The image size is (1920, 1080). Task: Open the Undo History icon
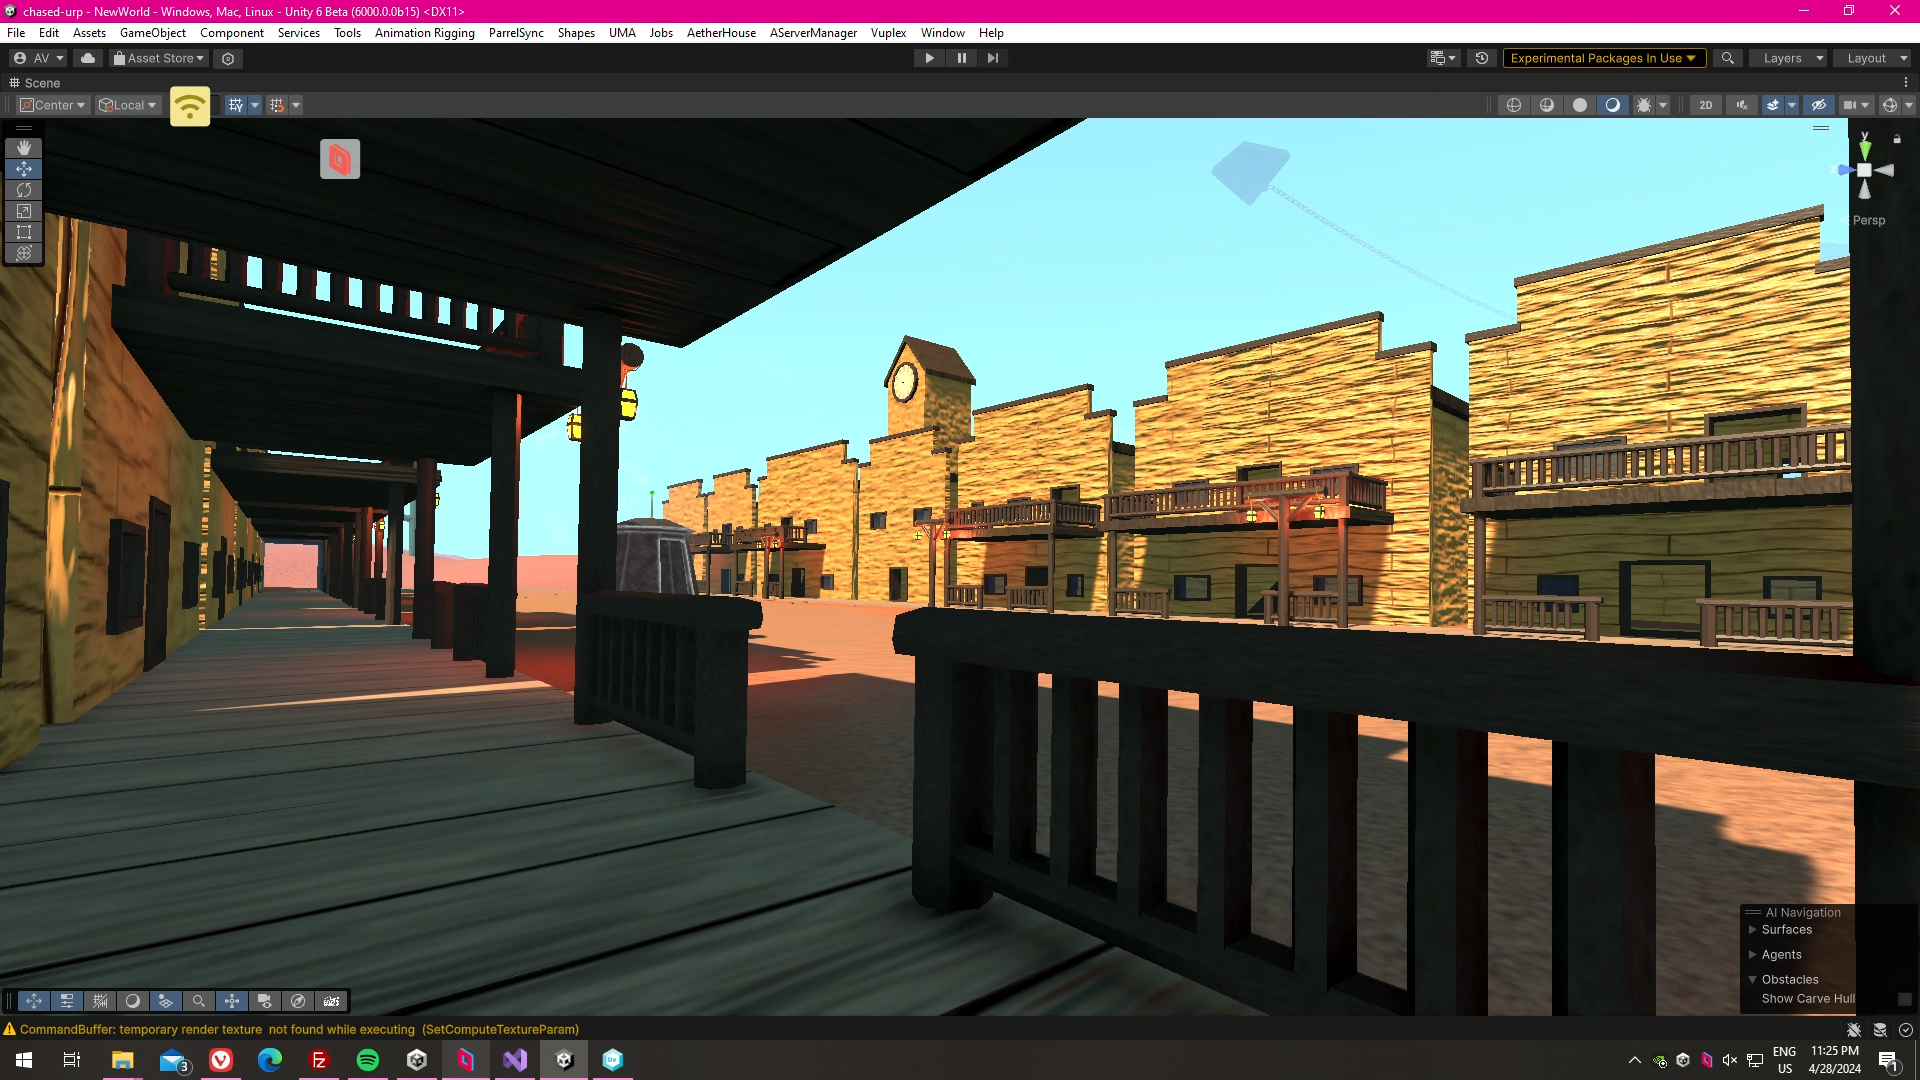tap(1482, 58)
